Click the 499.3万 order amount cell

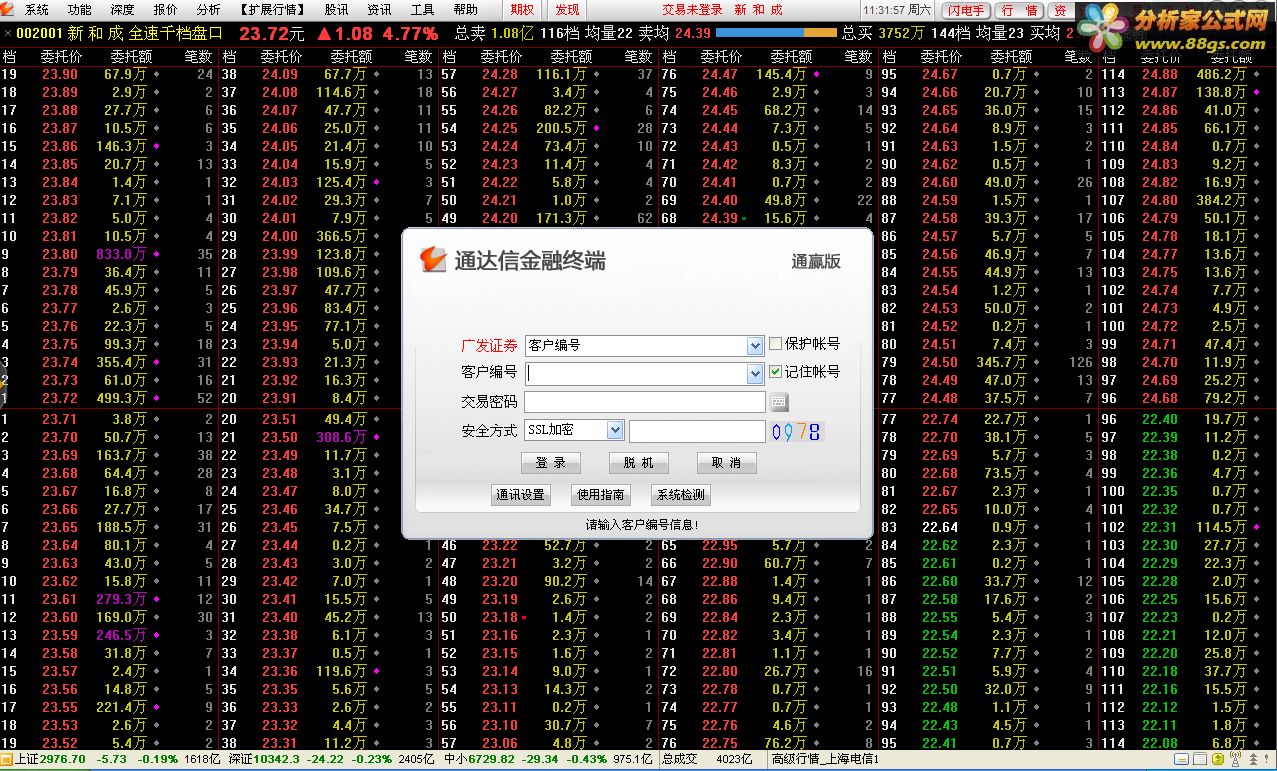(121, 398)
